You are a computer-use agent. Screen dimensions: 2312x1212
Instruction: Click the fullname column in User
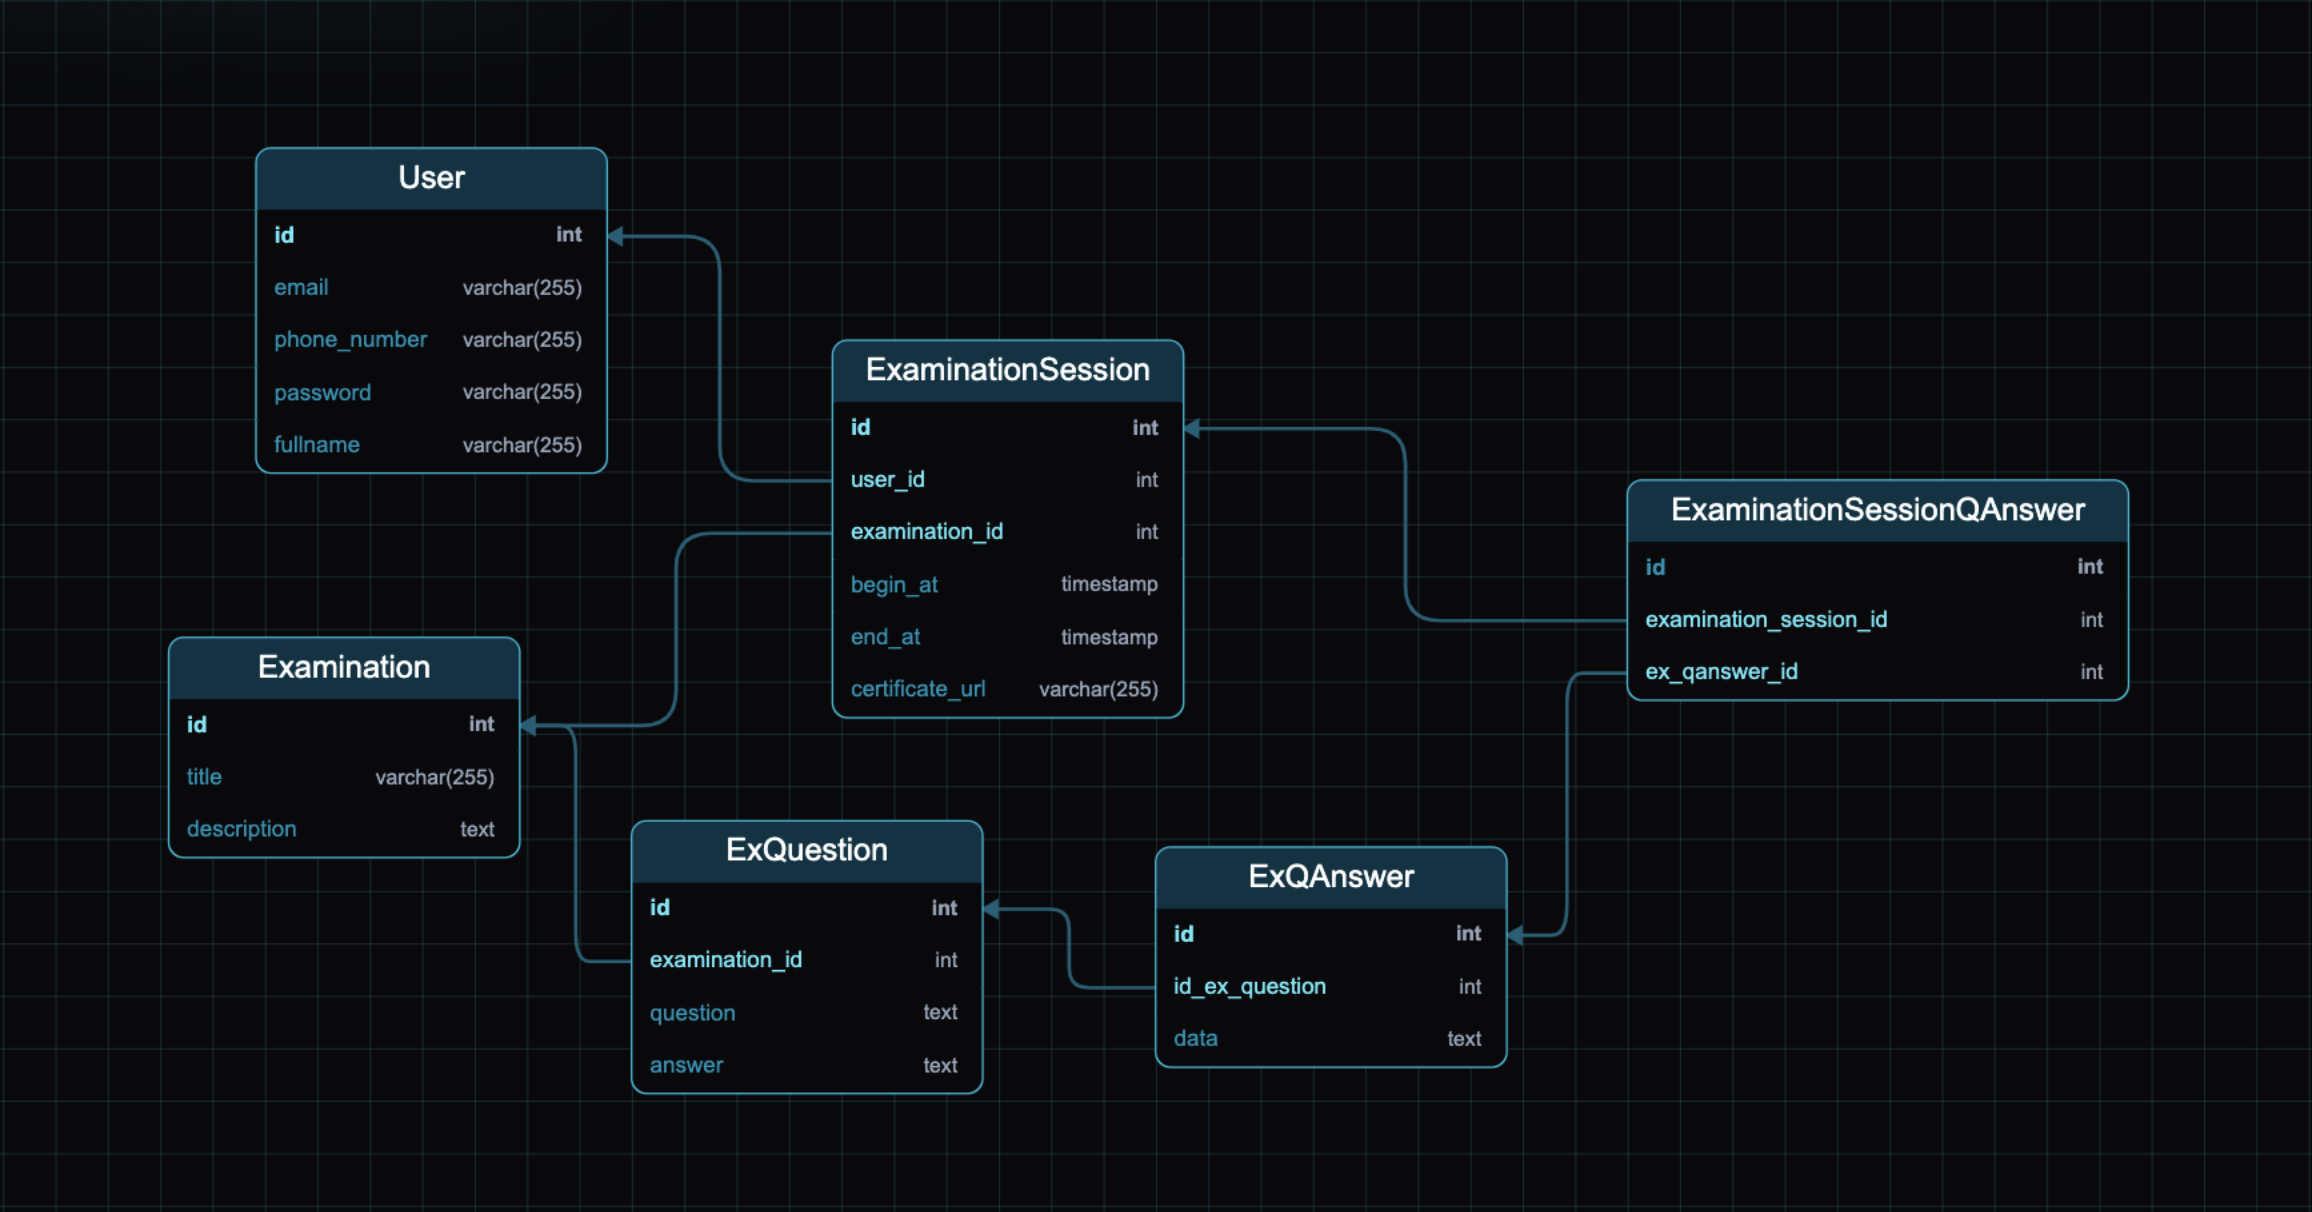click(x=316, y=445)
